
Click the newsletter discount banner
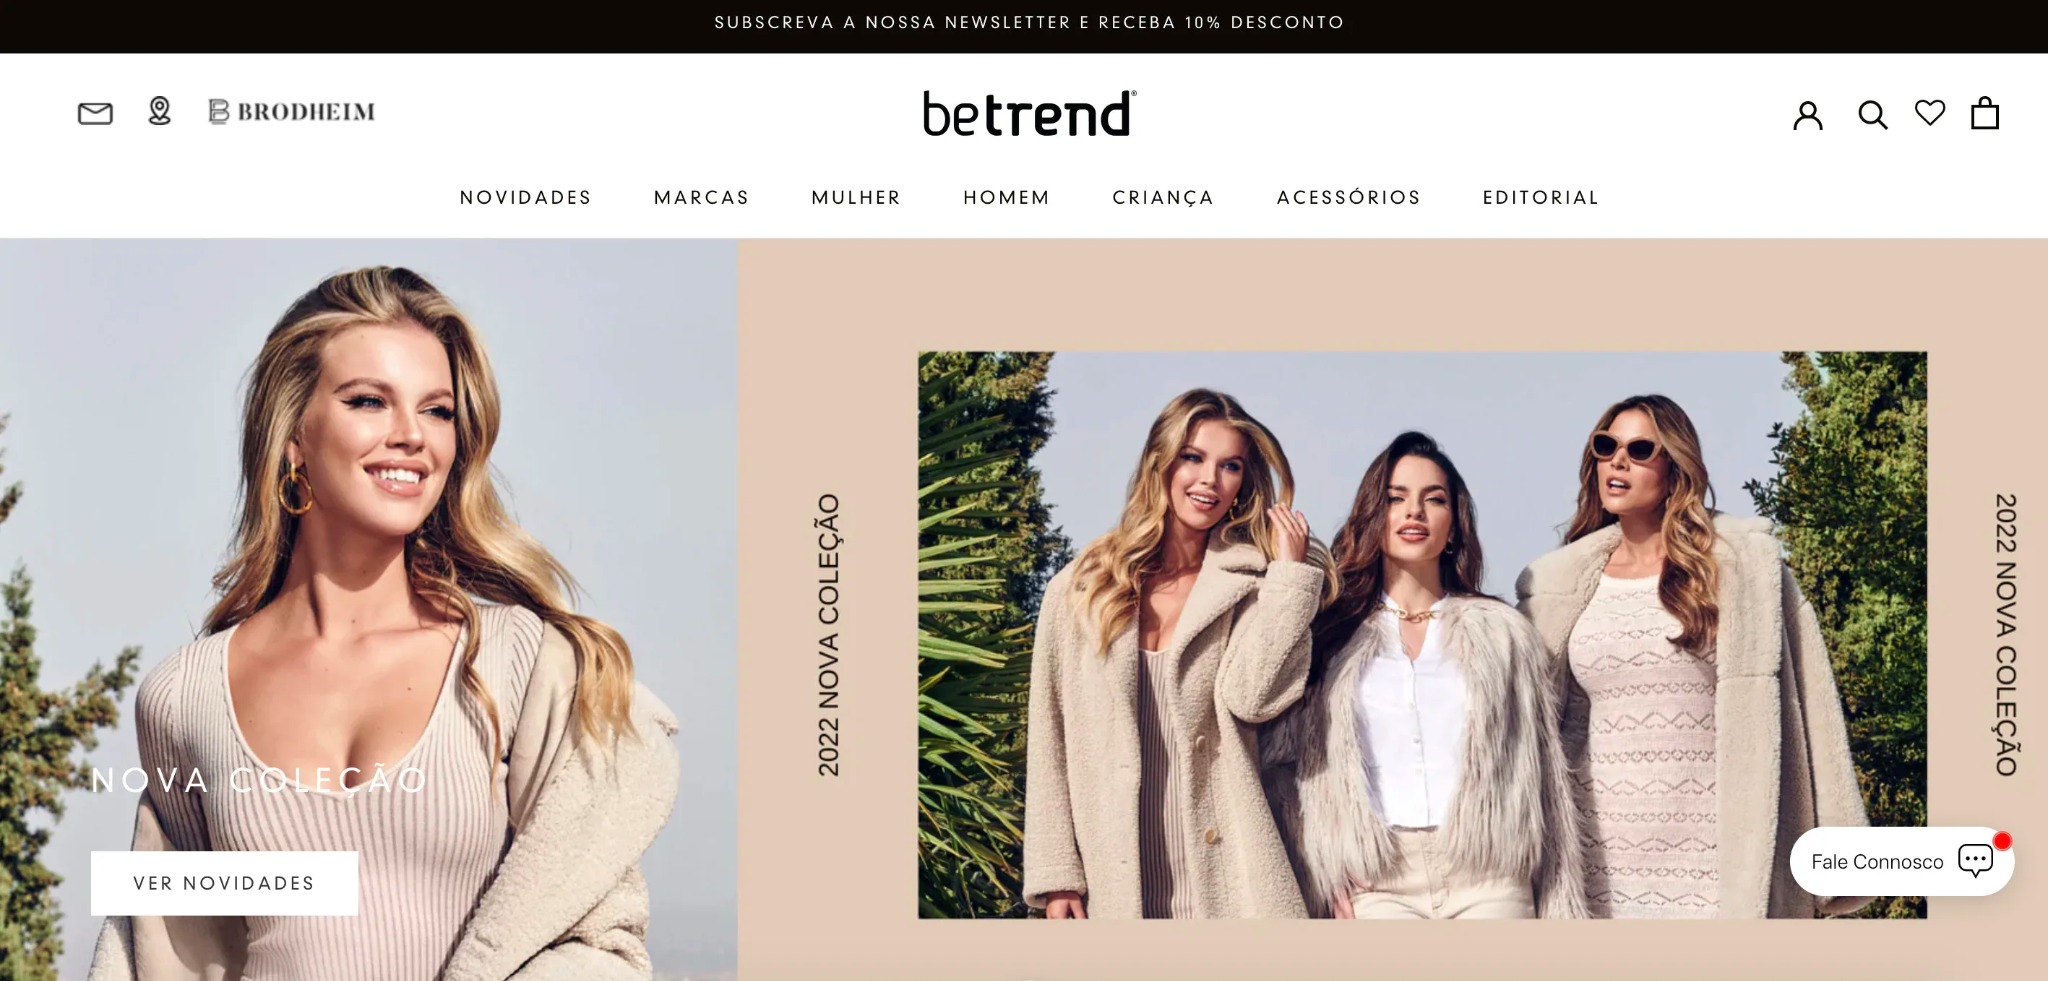[x=1029, y=22]
